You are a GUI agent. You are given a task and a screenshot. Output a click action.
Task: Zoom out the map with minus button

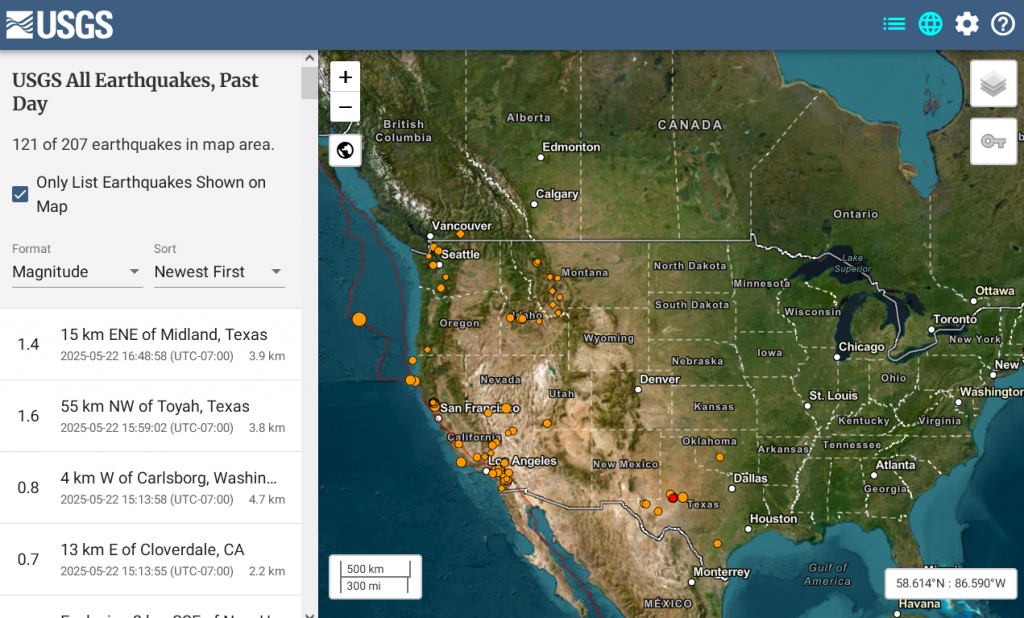pos(345,107)
